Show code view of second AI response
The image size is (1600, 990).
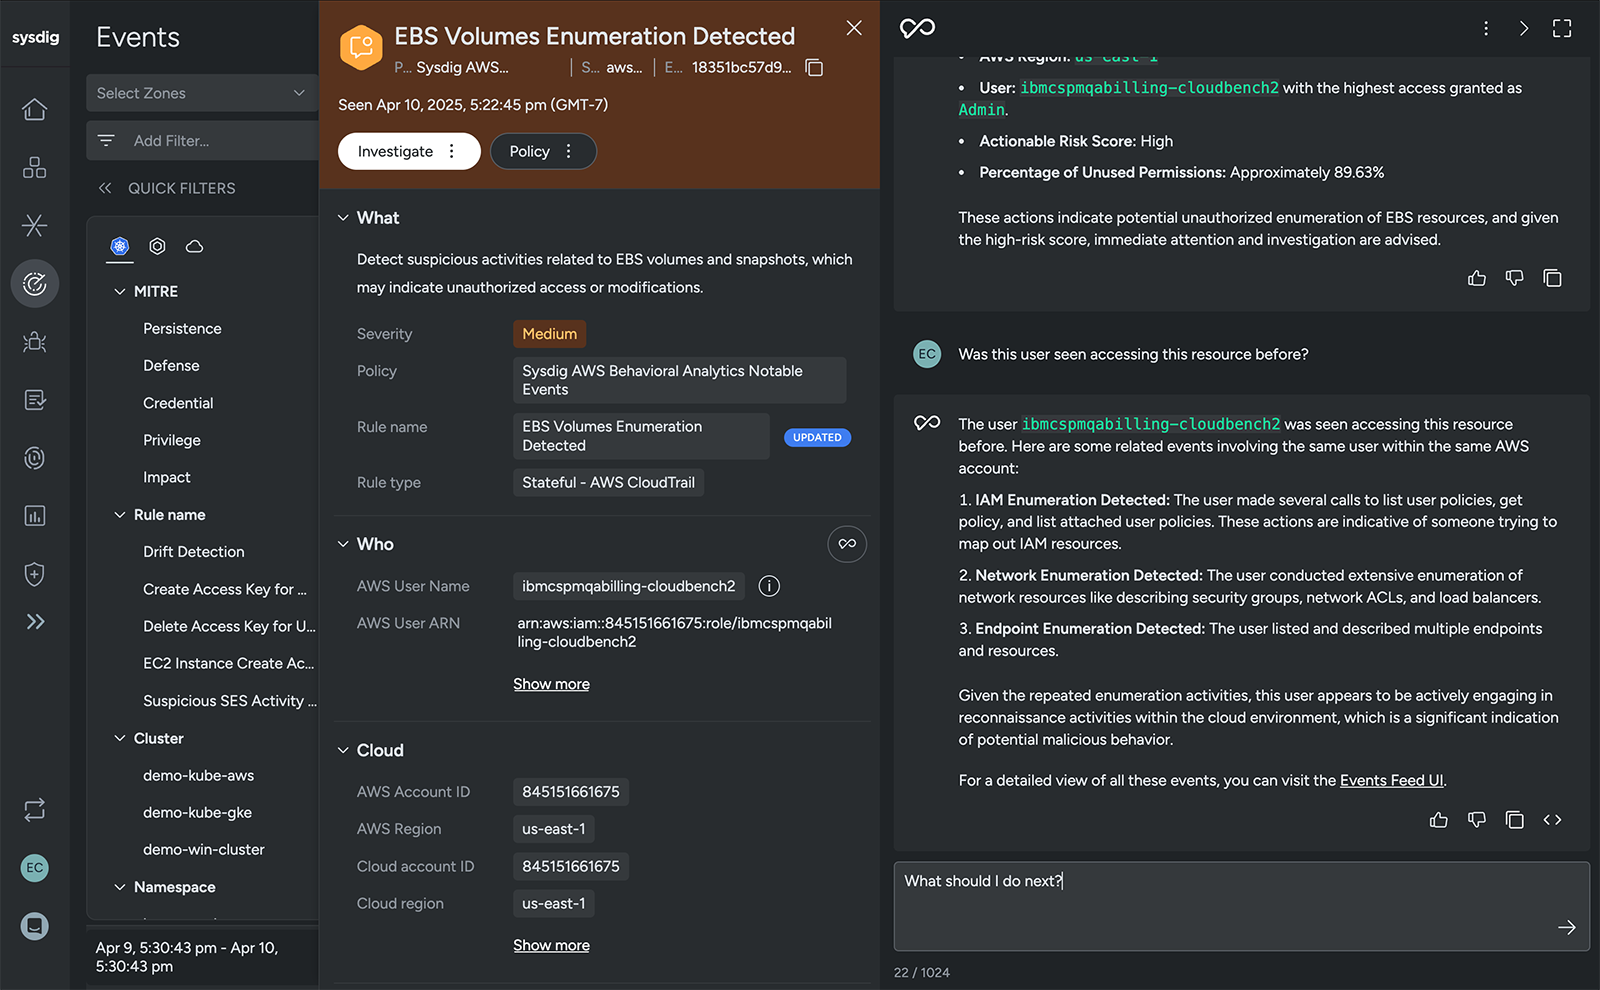point(1552,820)
